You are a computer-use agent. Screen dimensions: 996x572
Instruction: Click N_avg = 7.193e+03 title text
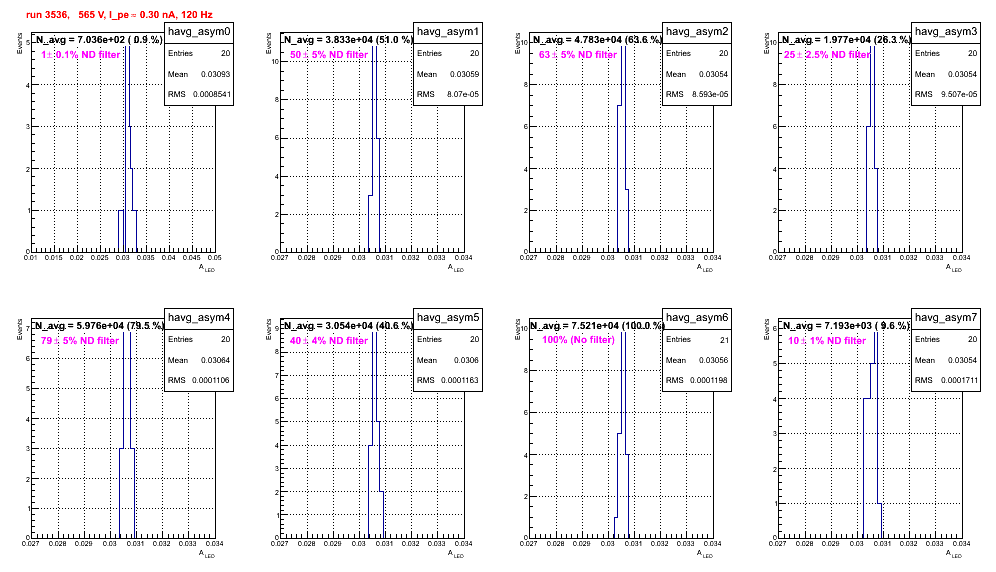846,325
